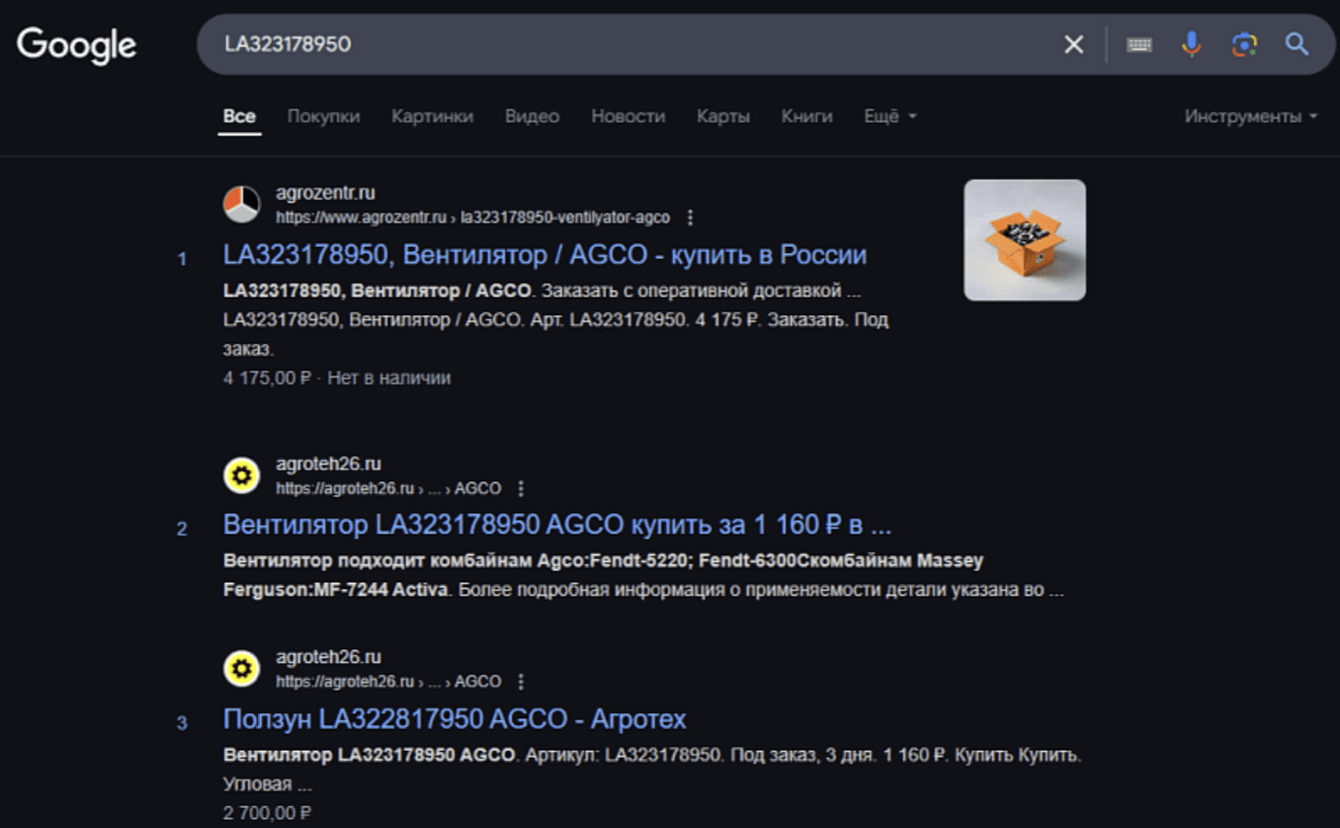Click the agrozentr.ru URL breadcrumb
The height and width of the screenshot is (828, 1340).
click(x=473, y=218)
